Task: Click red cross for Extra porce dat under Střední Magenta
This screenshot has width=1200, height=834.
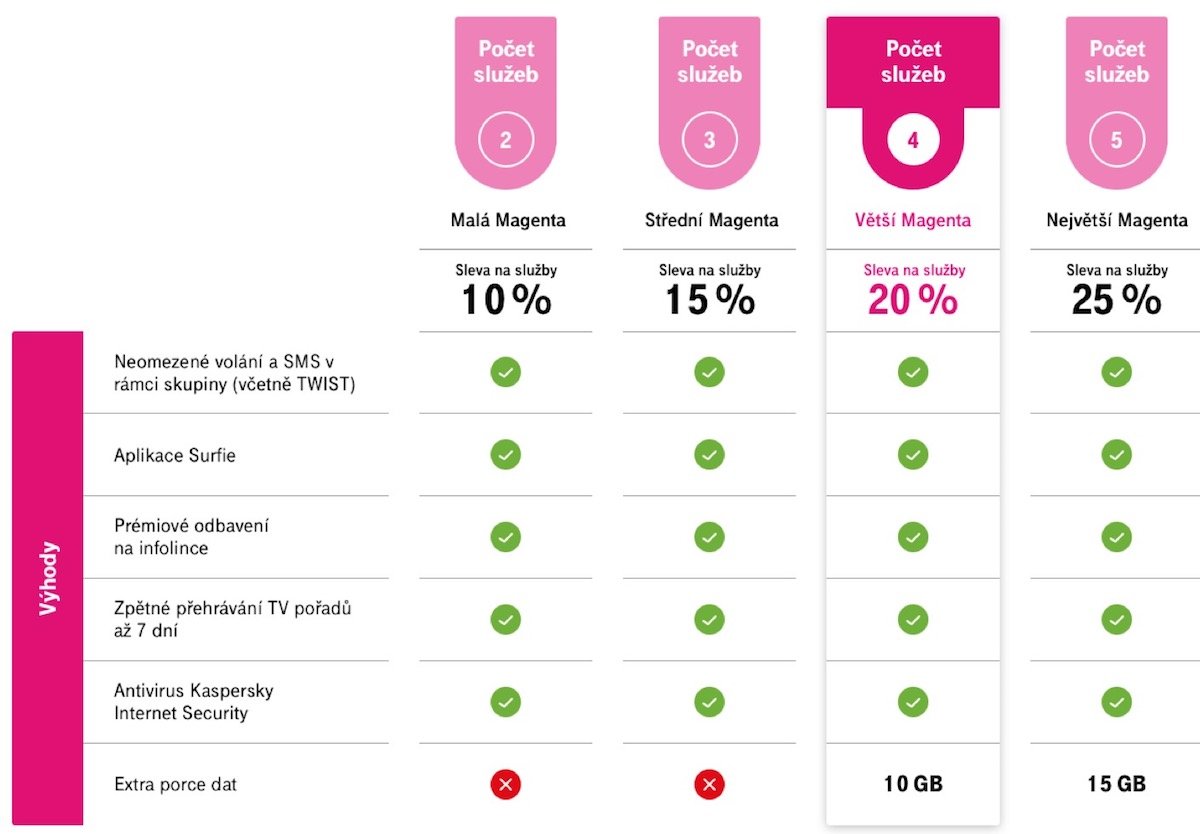Action: click(x=709, y=785)
